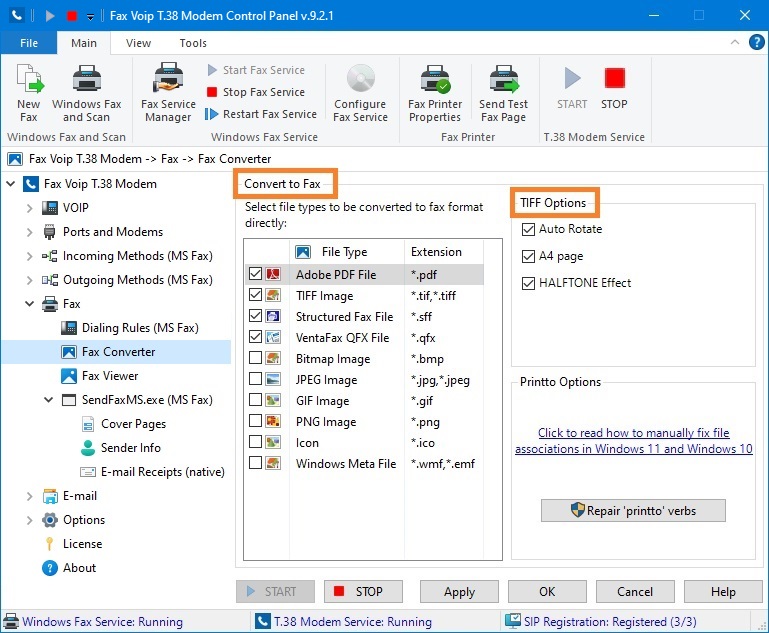
Task: Uncheck VentaFax QFX File checkbox
Action: pyautogui.click(x=255, y=337)
